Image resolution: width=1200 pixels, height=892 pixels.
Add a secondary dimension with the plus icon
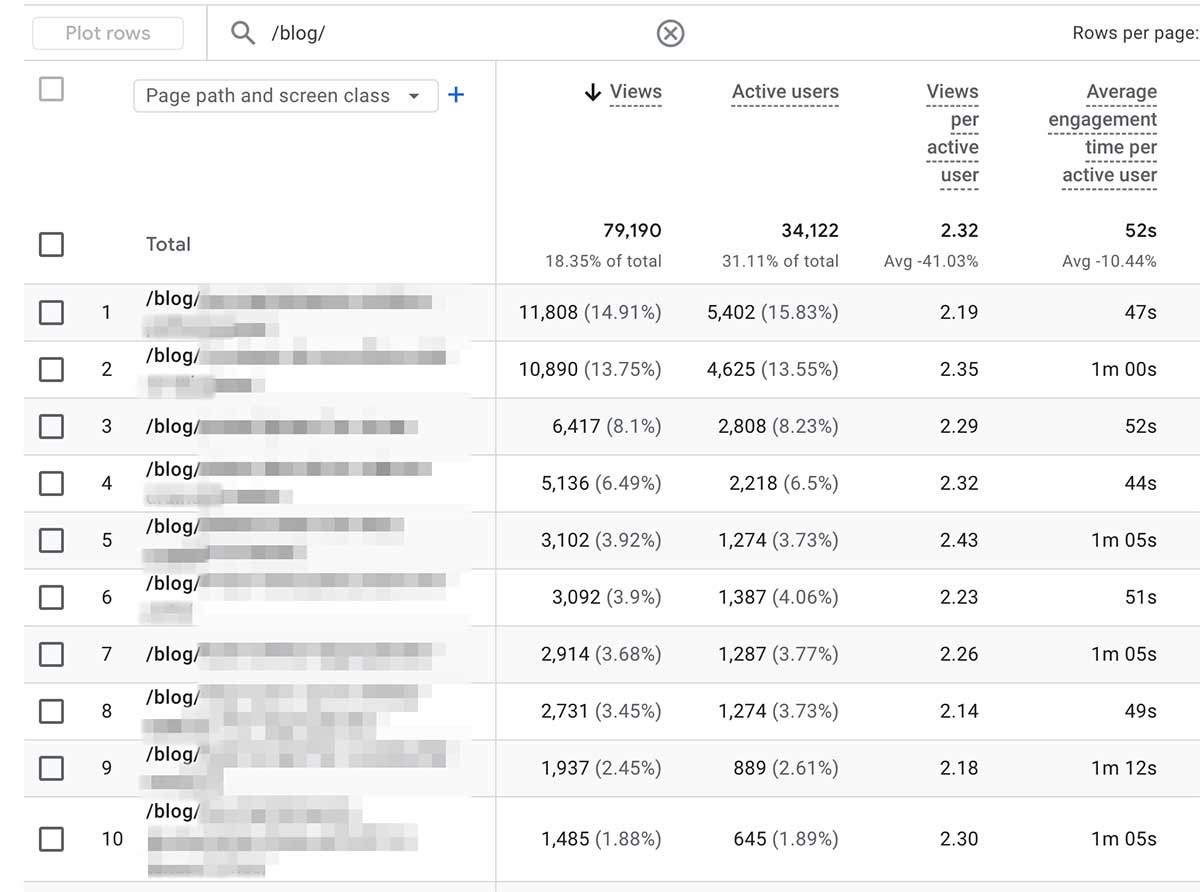pos(456,95)
